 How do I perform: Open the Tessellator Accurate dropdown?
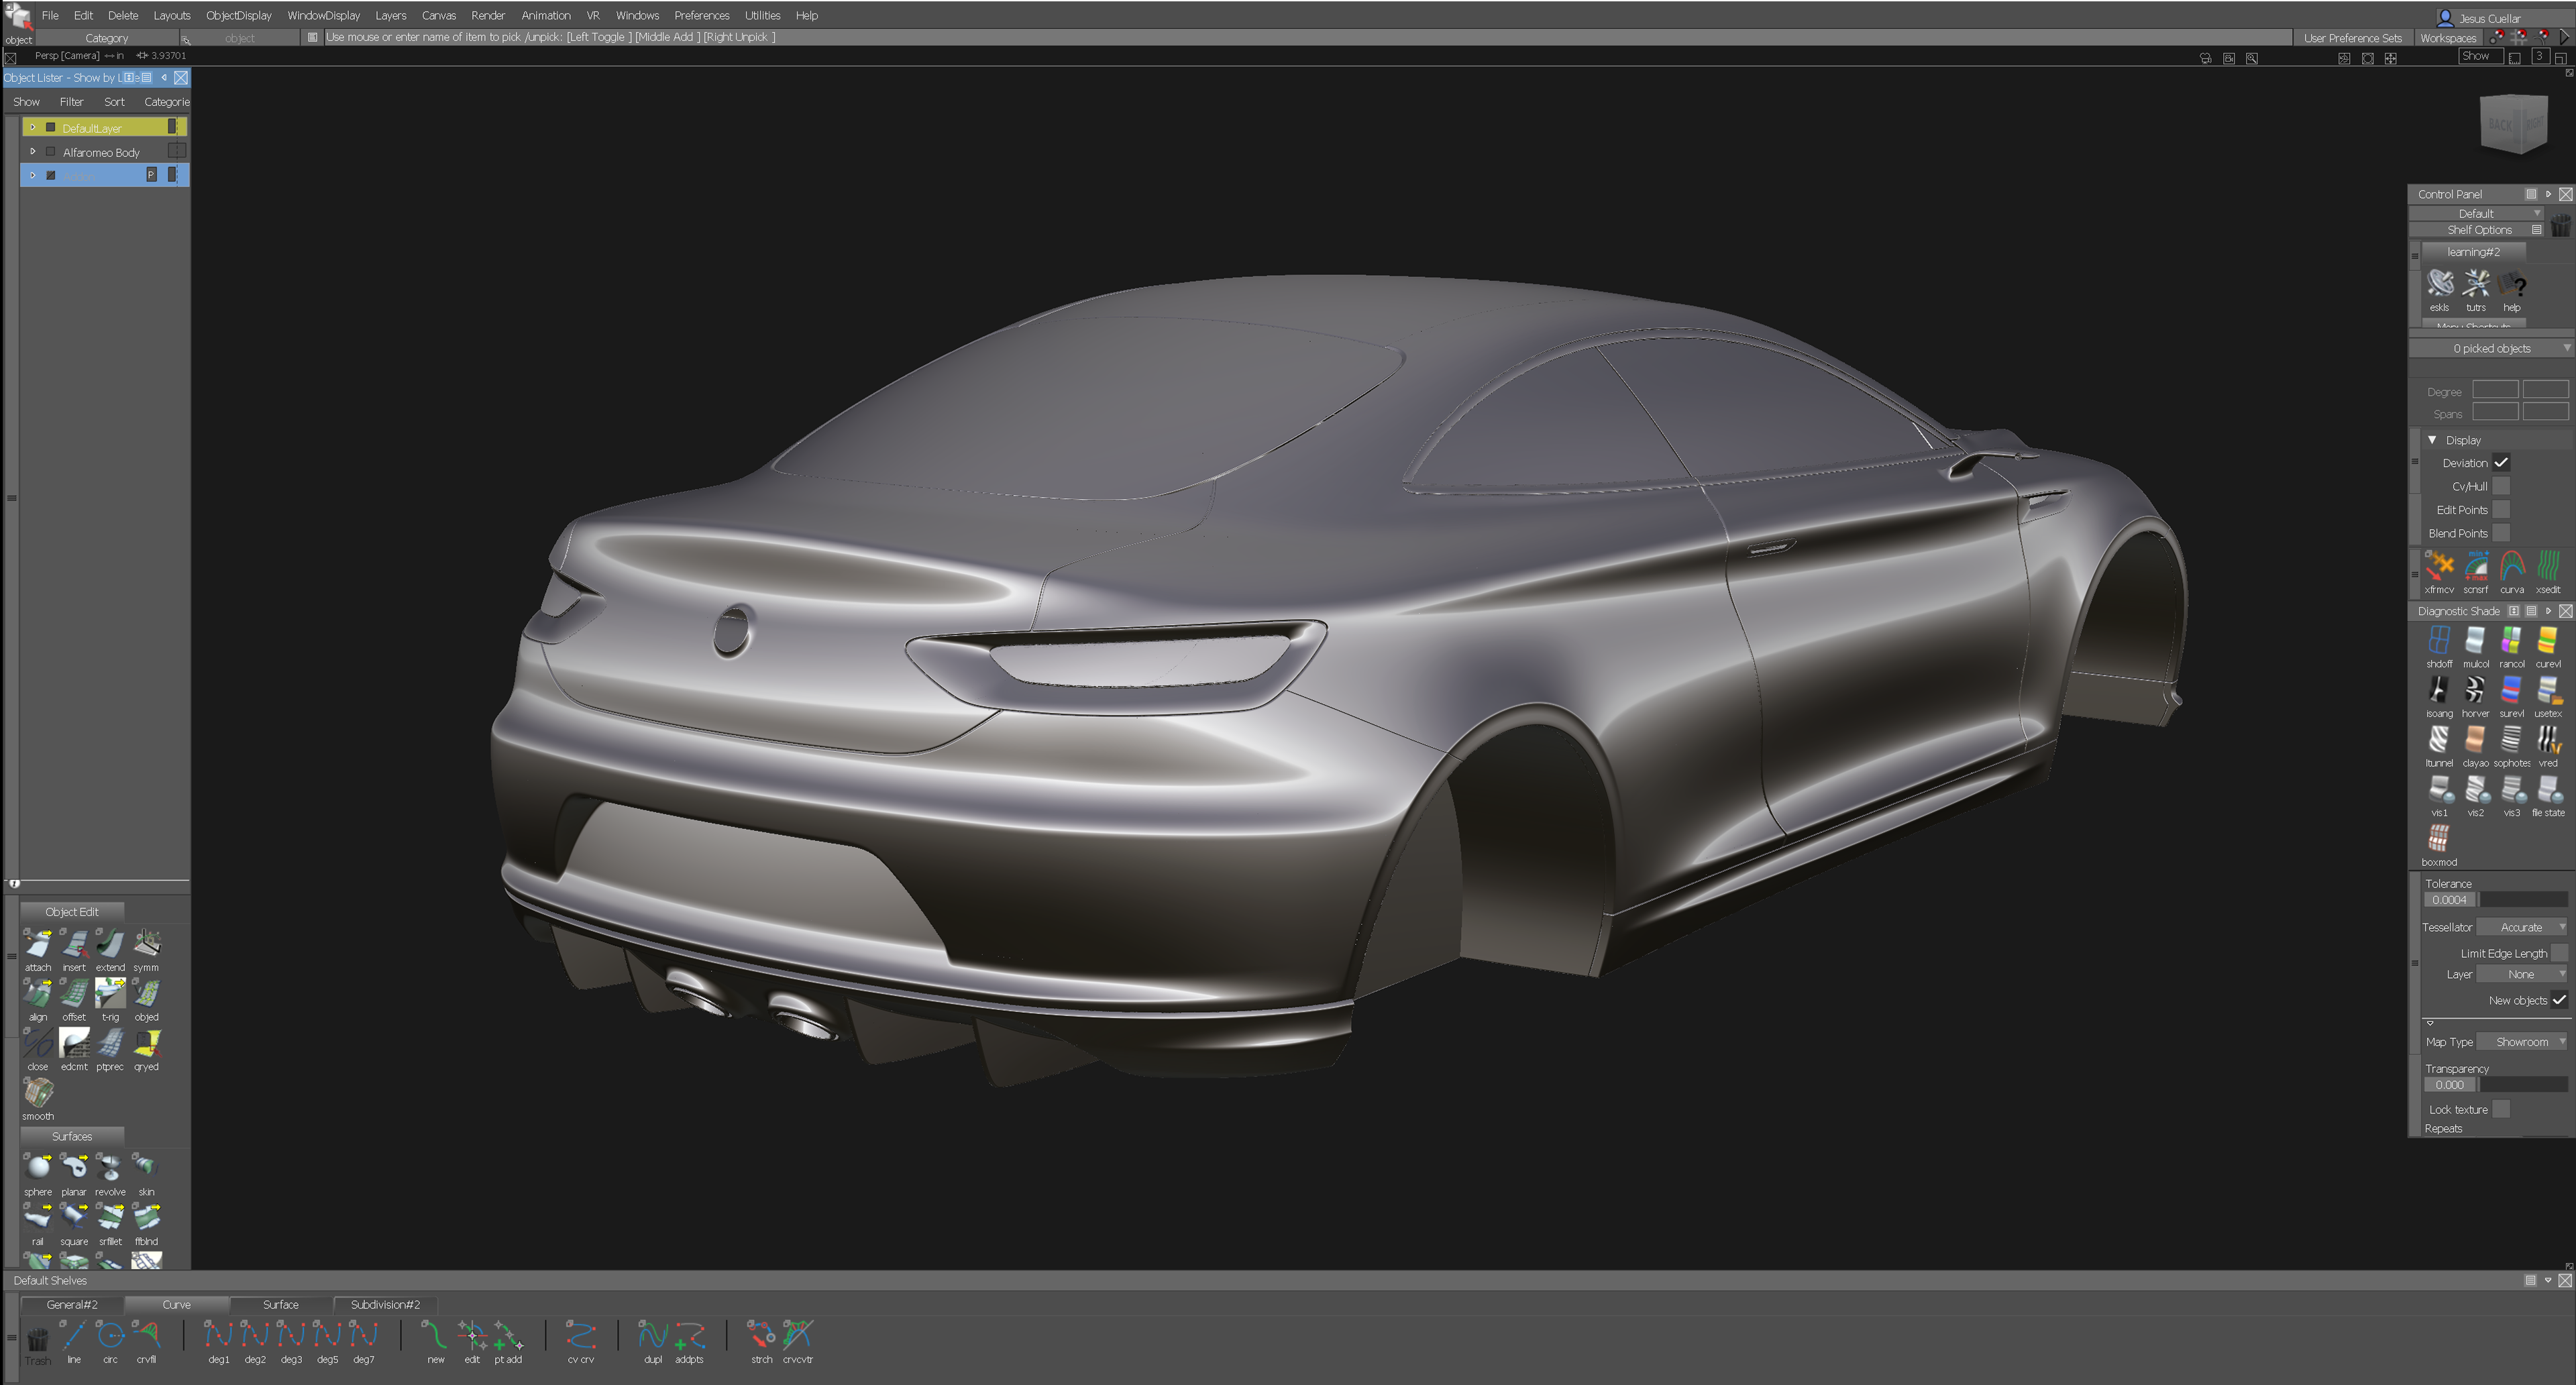coord(2521,927)
